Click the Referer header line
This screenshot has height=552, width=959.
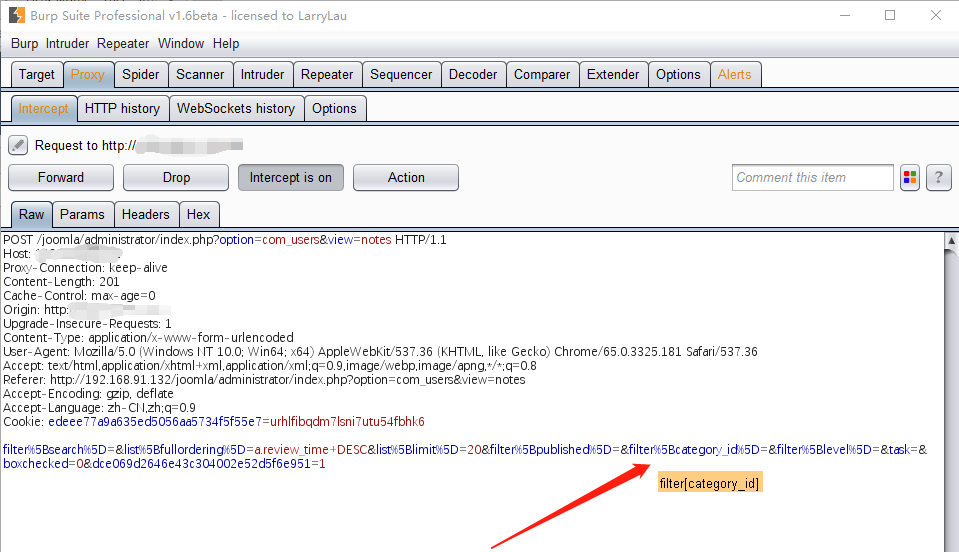coord(264,380)
